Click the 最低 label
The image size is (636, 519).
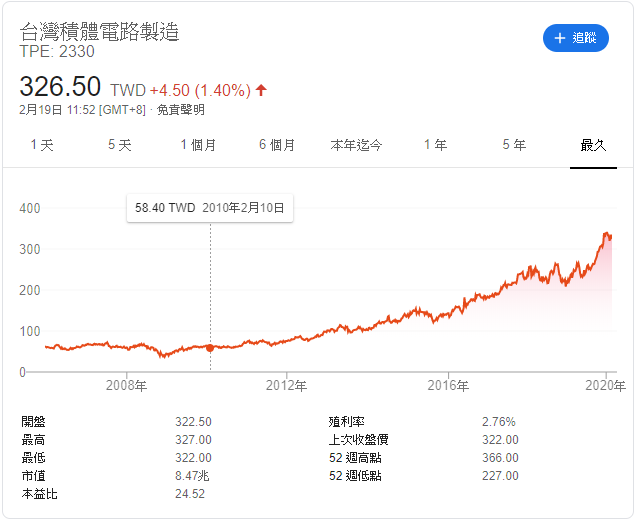click(x=33, y=458)
